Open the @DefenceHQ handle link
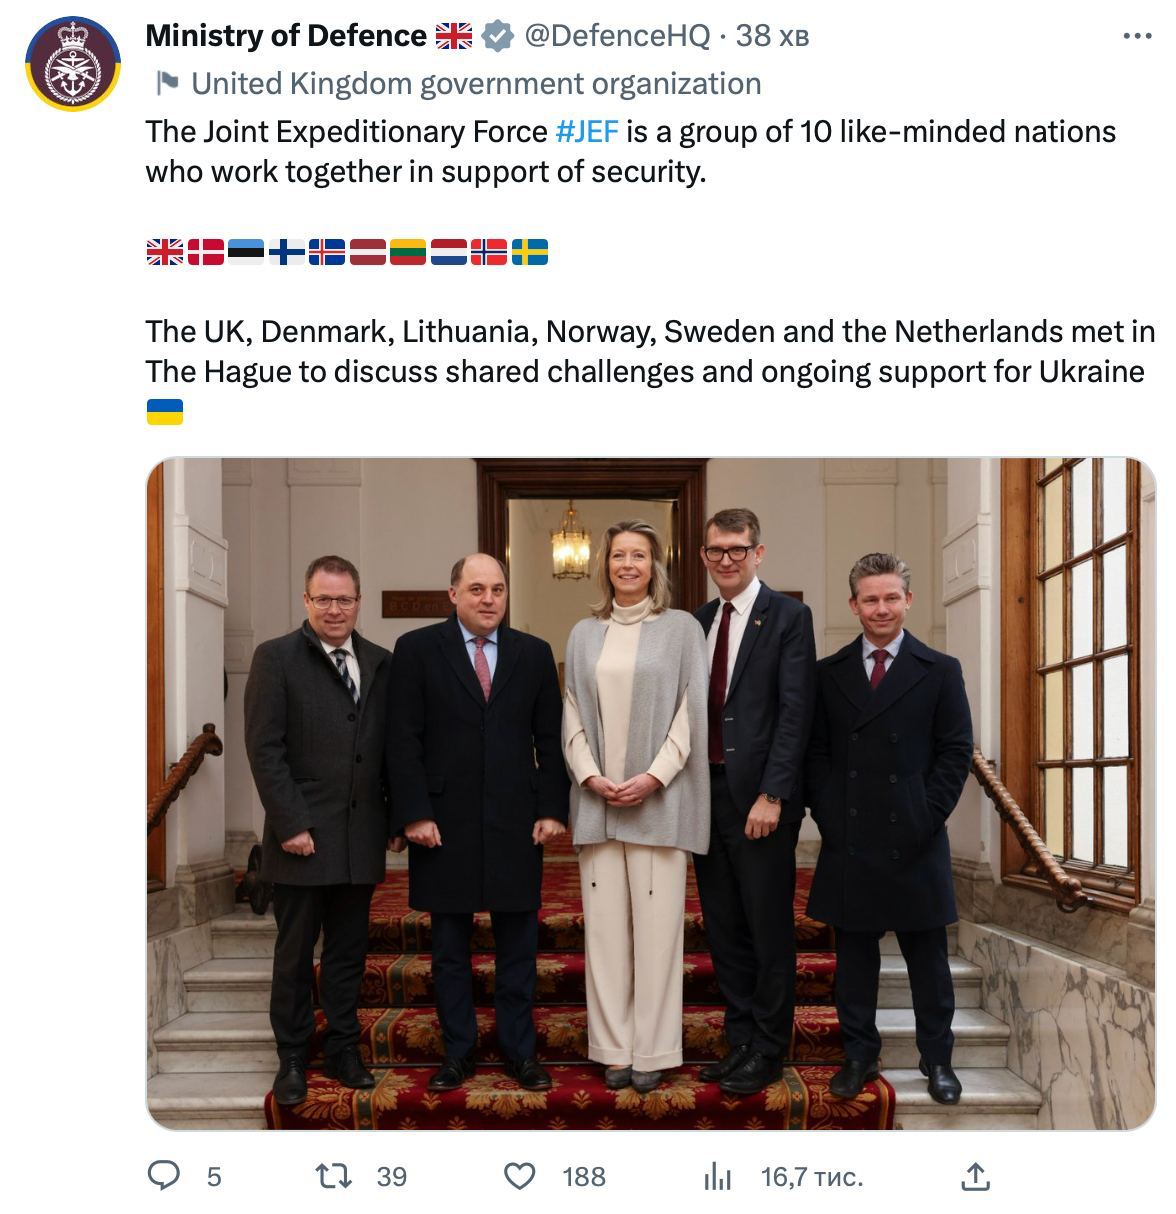The height and width of the screenshot is (1214, 1176). pyautogui.click(x=617, y=37)
